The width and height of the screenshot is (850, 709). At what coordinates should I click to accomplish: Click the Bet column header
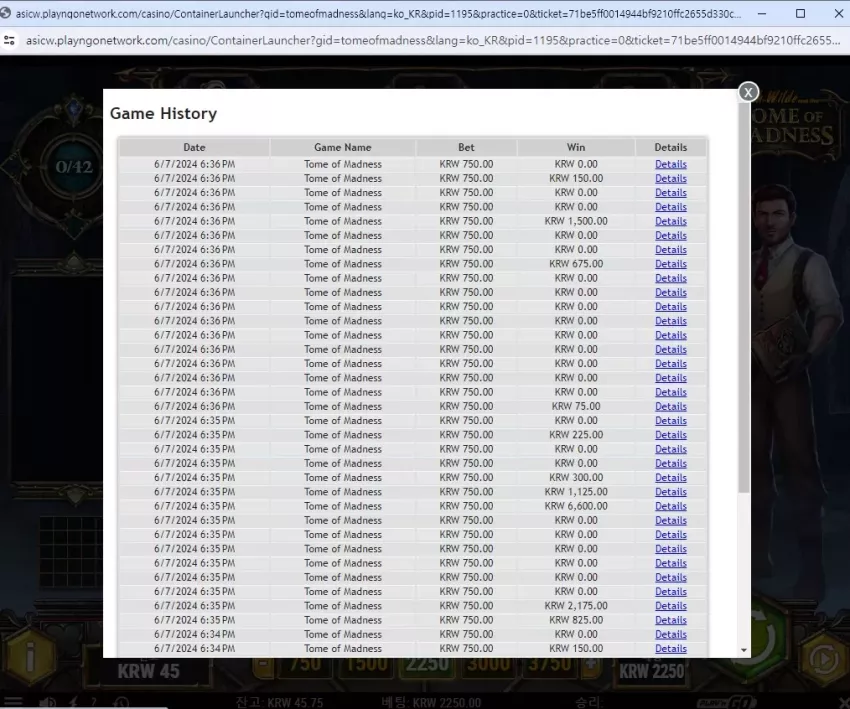[x=466, y=147]
